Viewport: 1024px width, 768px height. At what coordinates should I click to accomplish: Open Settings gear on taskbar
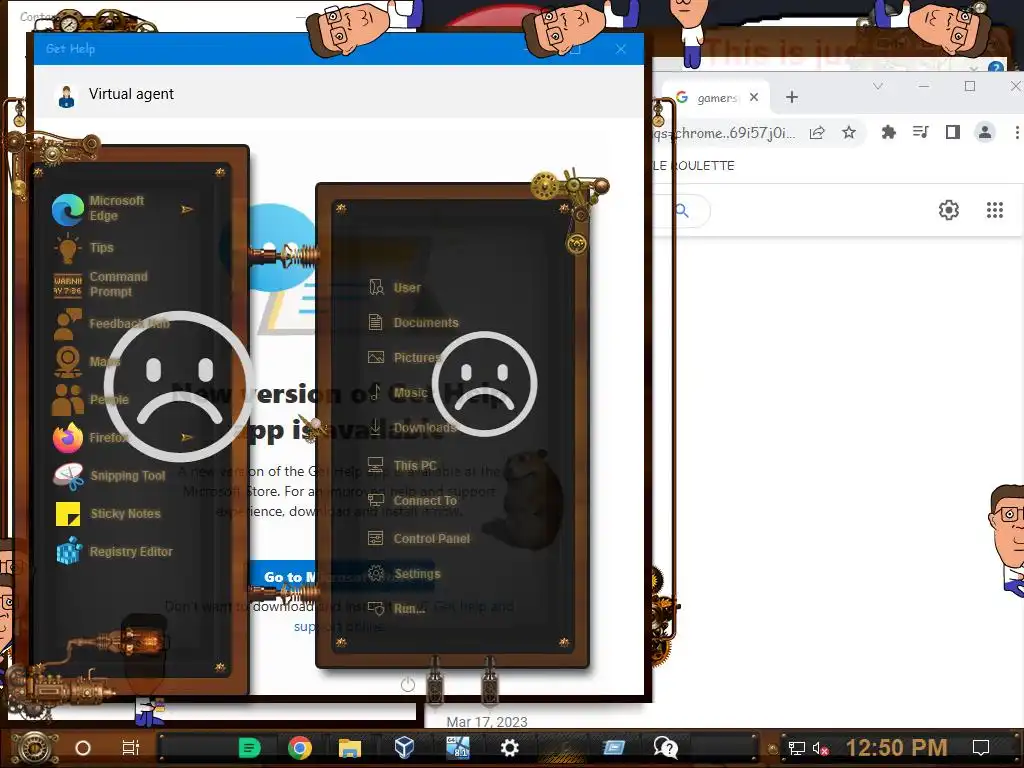509,748
